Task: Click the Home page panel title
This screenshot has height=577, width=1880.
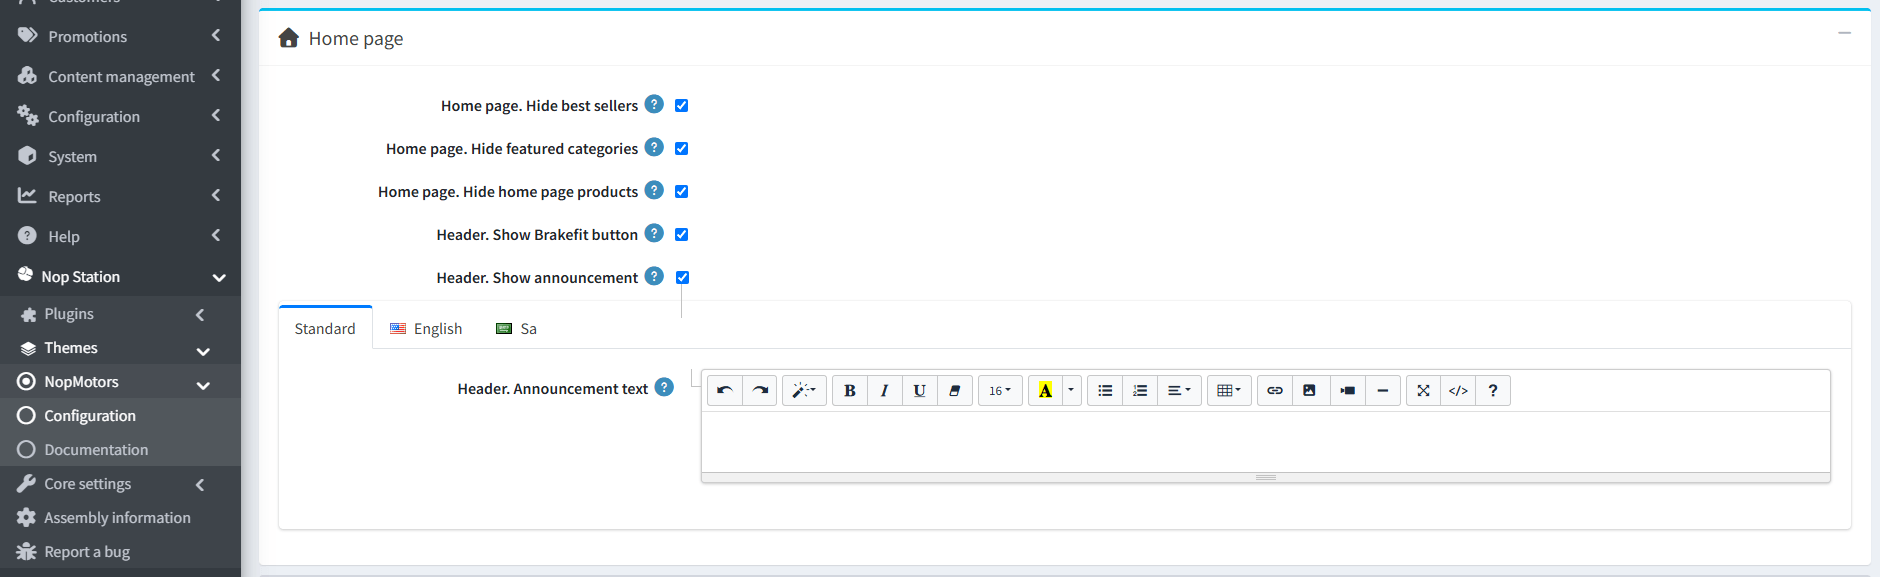Action: click(355, 38)
